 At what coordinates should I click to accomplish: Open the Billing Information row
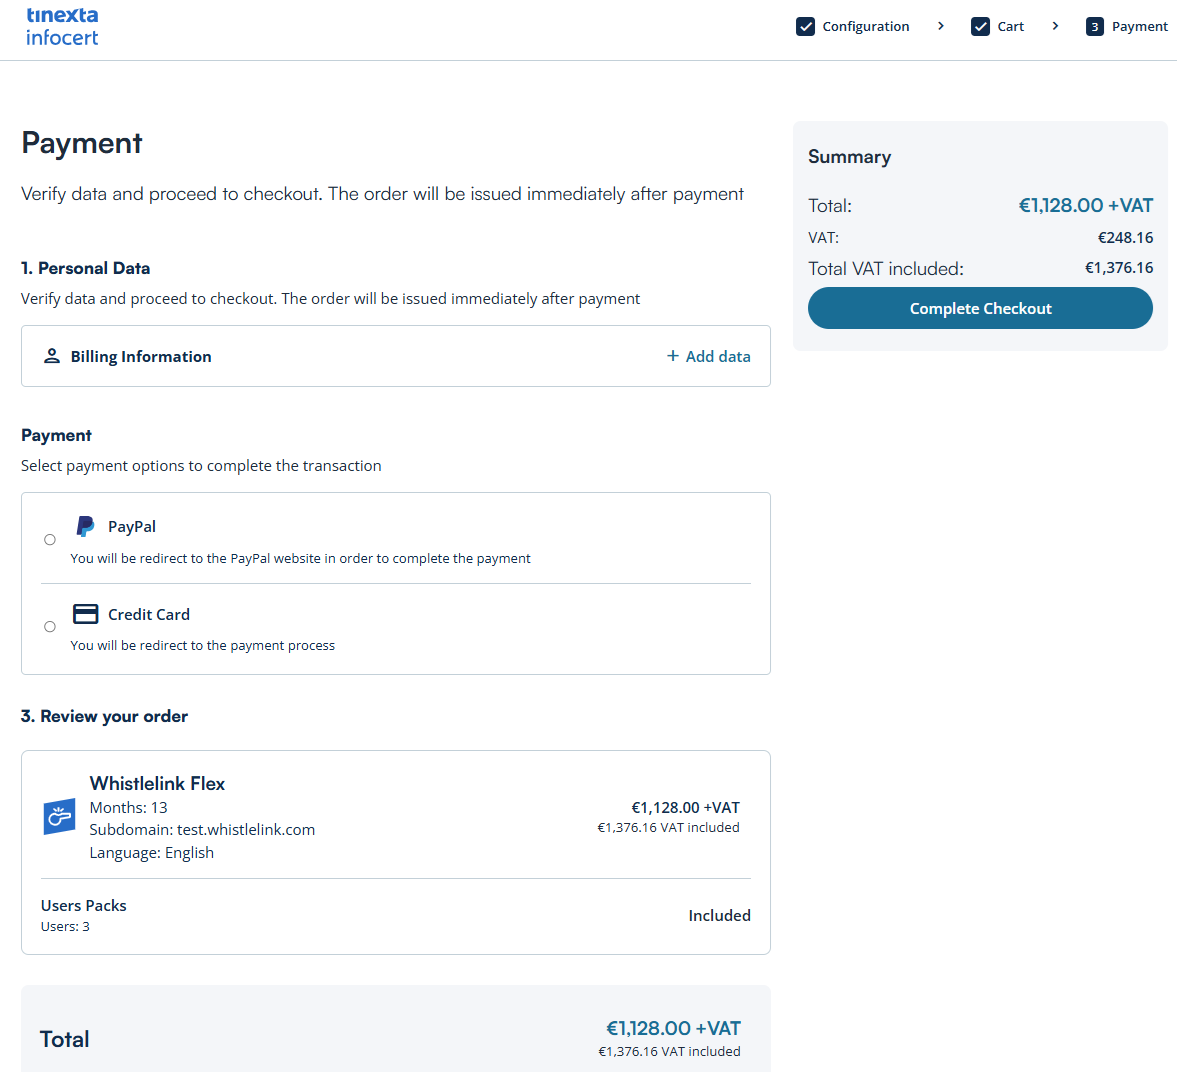141,356
